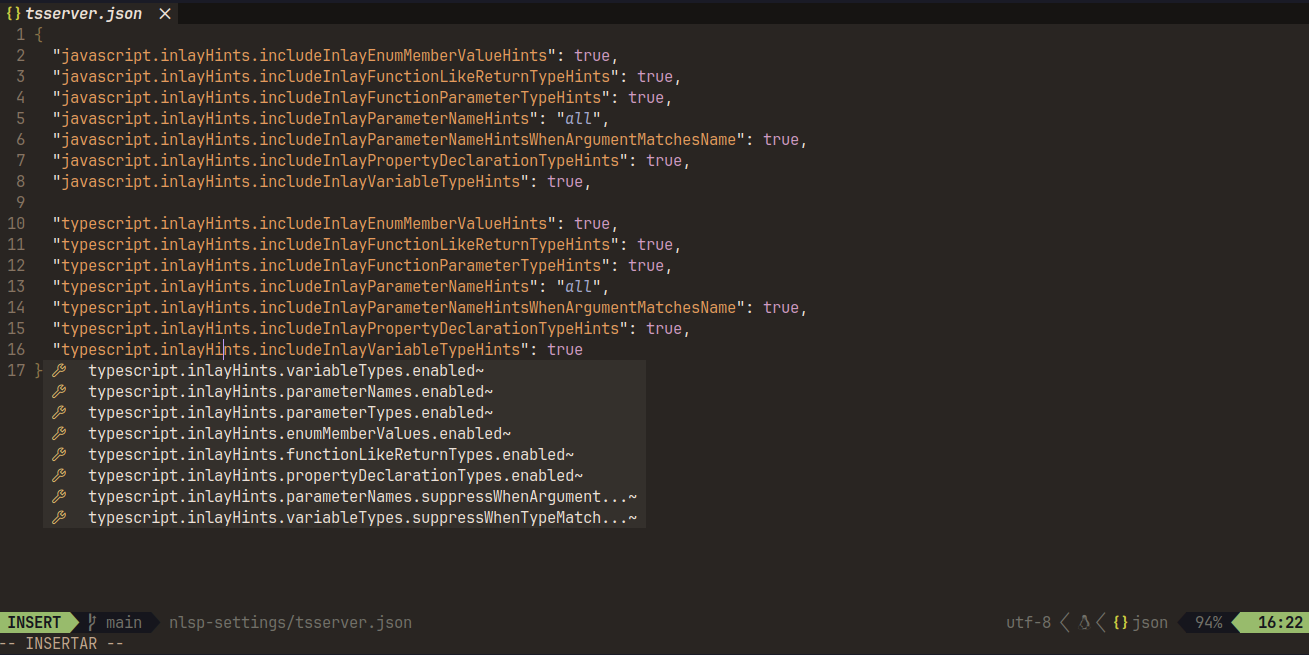The width and height of the screenshot is (1309, 655).
Task: Click the closing brace on line 17
Action: coord(38,371)
